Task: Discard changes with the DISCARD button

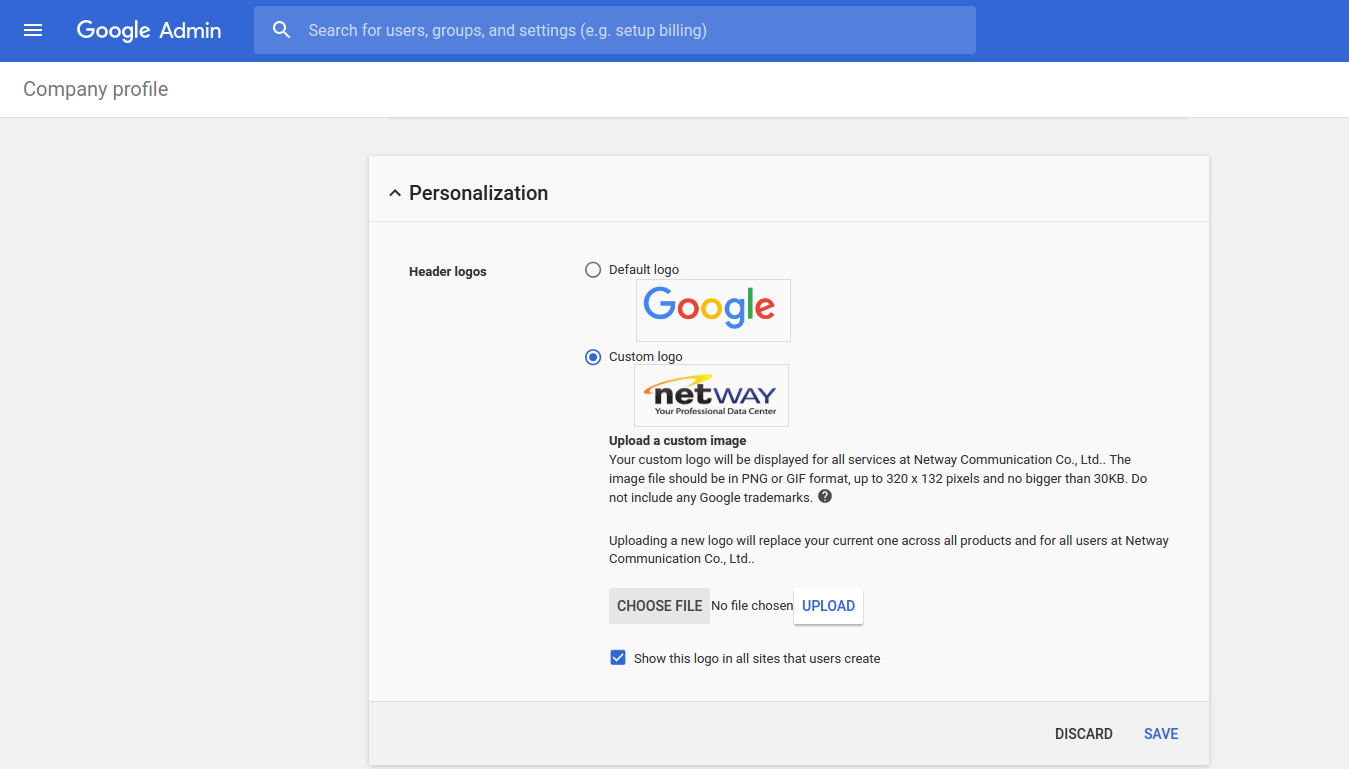Action: [x=1083, y=734]
